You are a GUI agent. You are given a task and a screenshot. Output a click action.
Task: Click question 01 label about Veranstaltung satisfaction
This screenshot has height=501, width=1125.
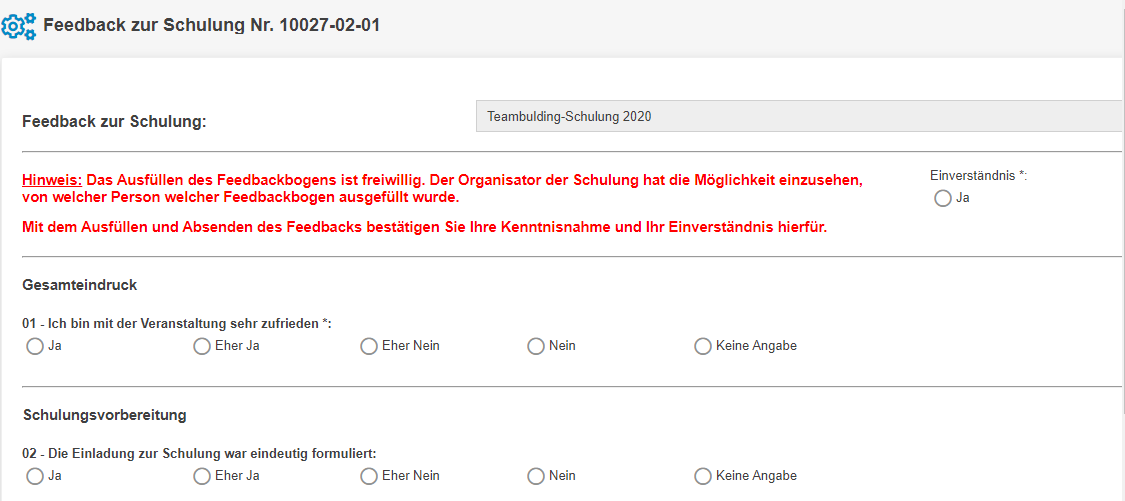(177, 323)
